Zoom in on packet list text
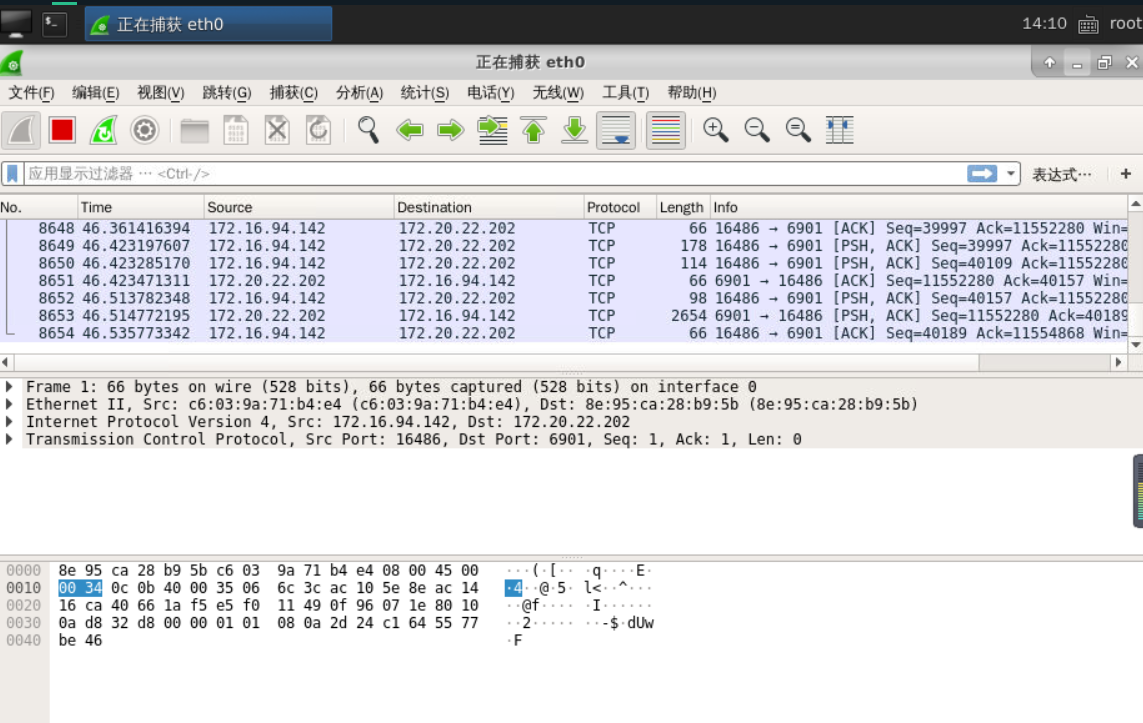 point(718,129)
